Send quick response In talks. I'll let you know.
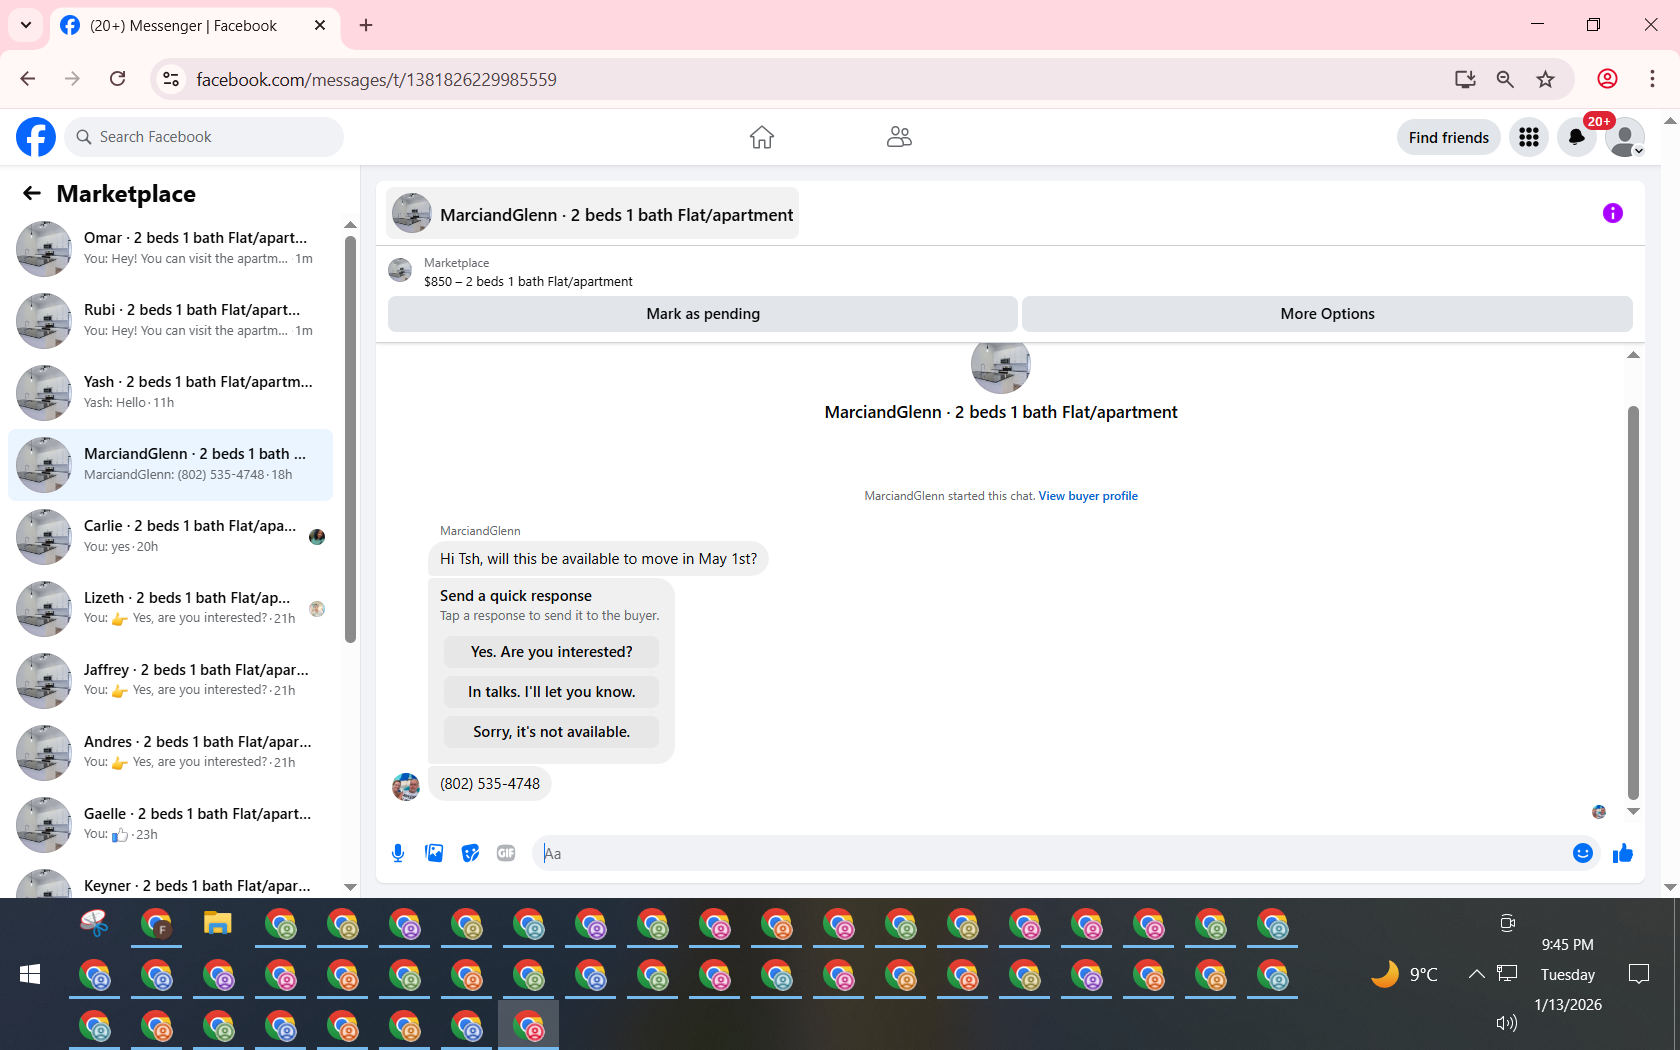The image size is (1680, 1050). pyautogui.click(x=551, y=692)
